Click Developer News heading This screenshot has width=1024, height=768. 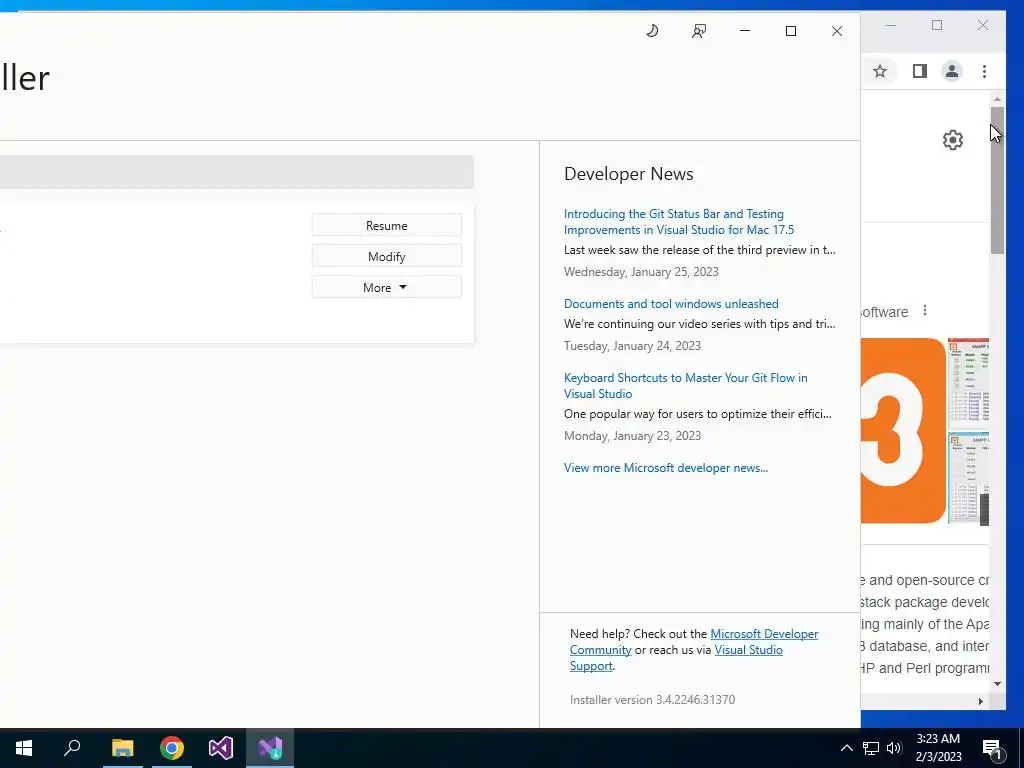628,174
